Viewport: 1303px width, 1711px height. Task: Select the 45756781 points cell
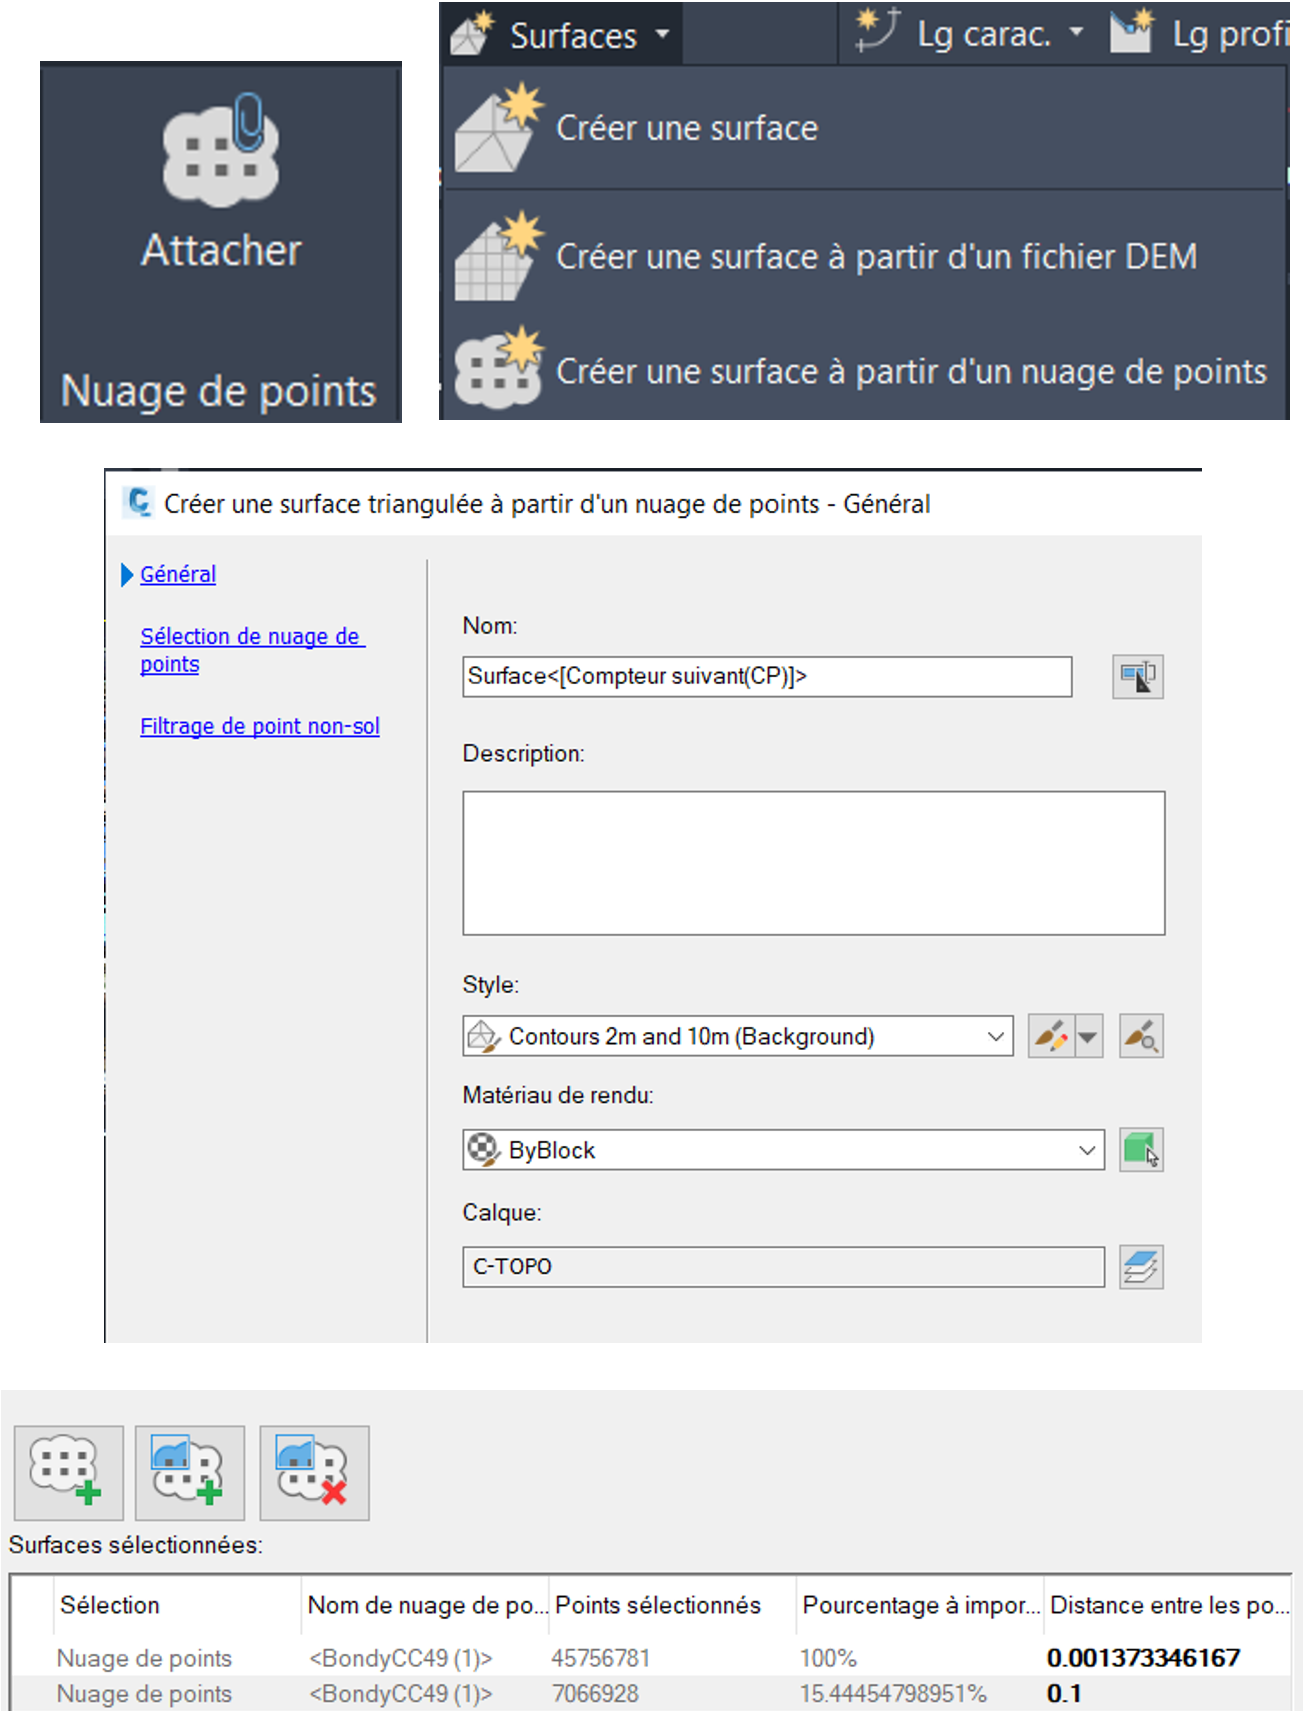(601, 1658)
